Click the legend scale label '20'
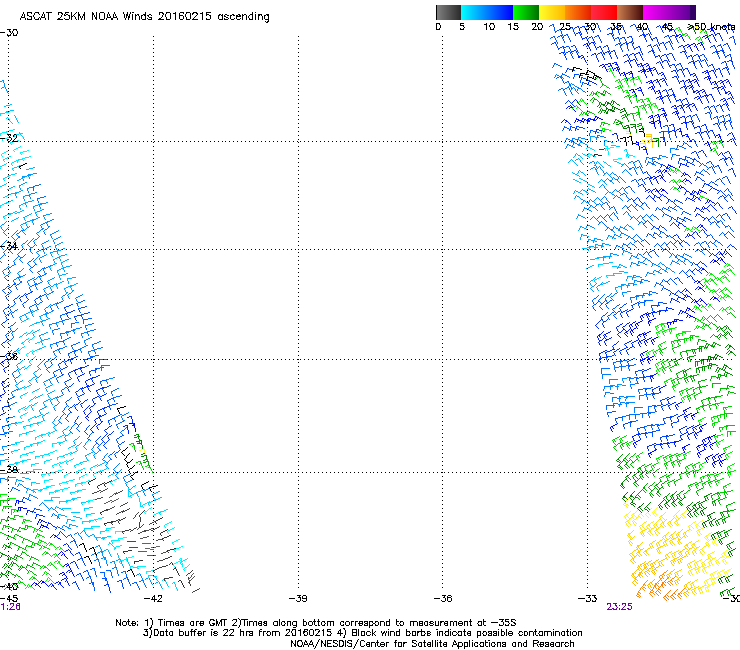740x650 pixels. (537, 27)
